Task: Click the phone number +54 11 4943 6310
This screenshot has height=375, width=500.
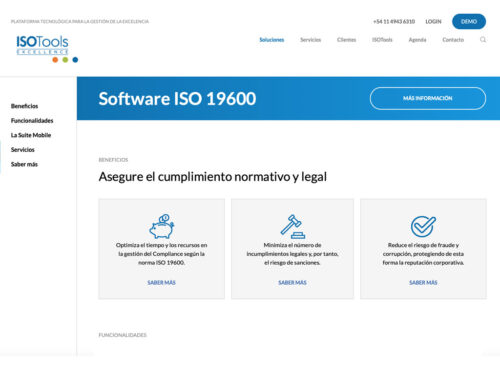Action: coord(394,21)
